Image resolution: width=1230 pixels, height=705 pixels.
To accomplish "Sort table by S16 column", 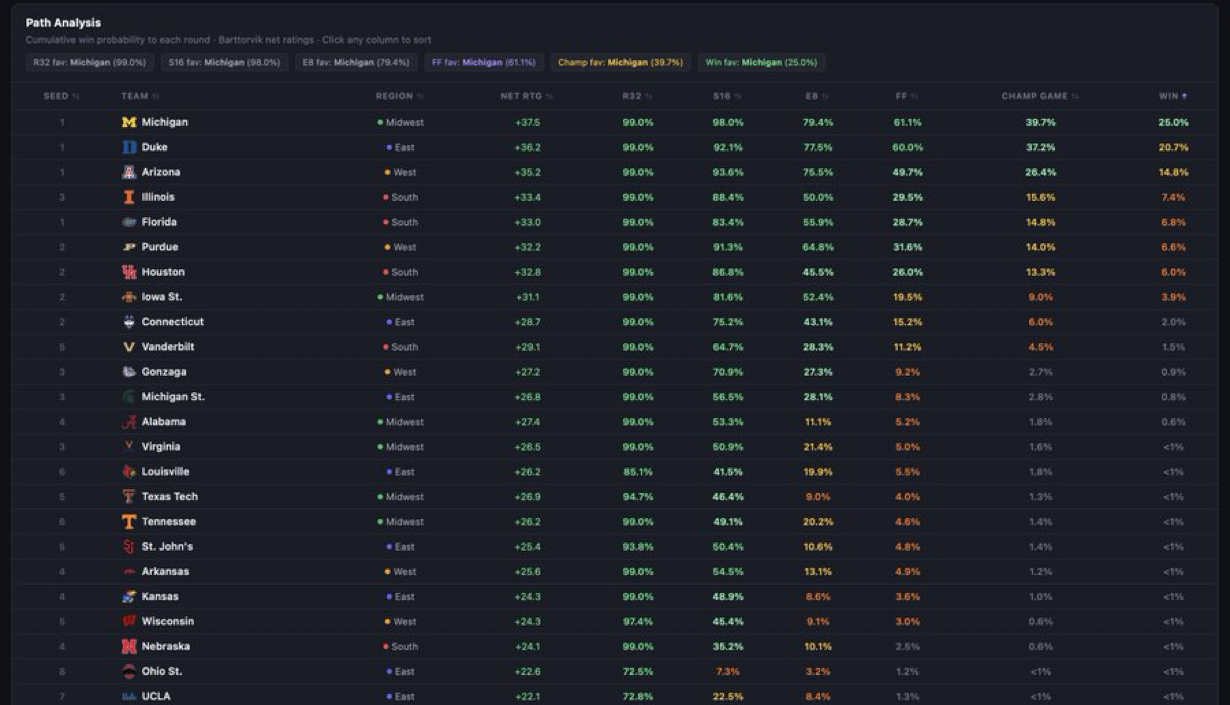I will click(728, 96).
